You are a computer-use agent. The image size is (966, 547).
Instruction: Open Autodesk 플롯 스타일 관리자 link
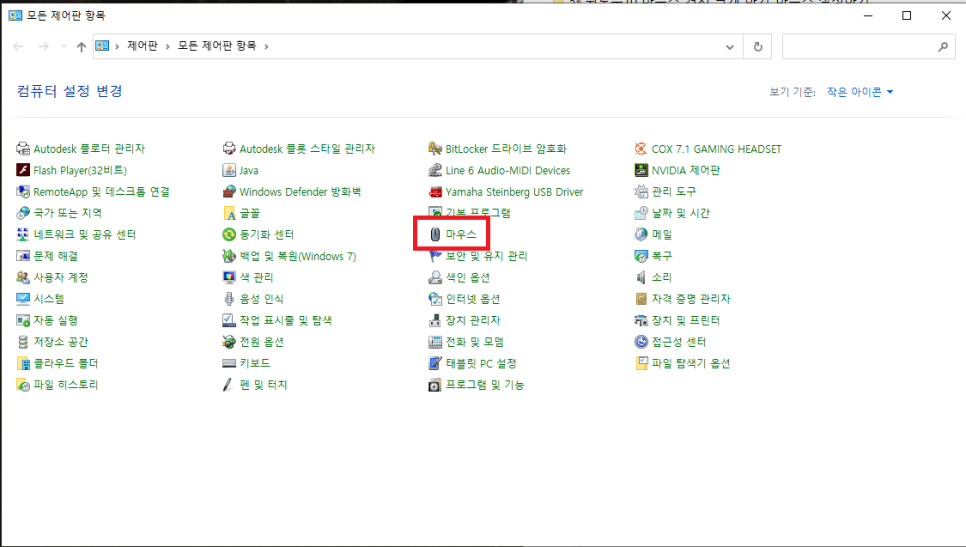point(307,148)
